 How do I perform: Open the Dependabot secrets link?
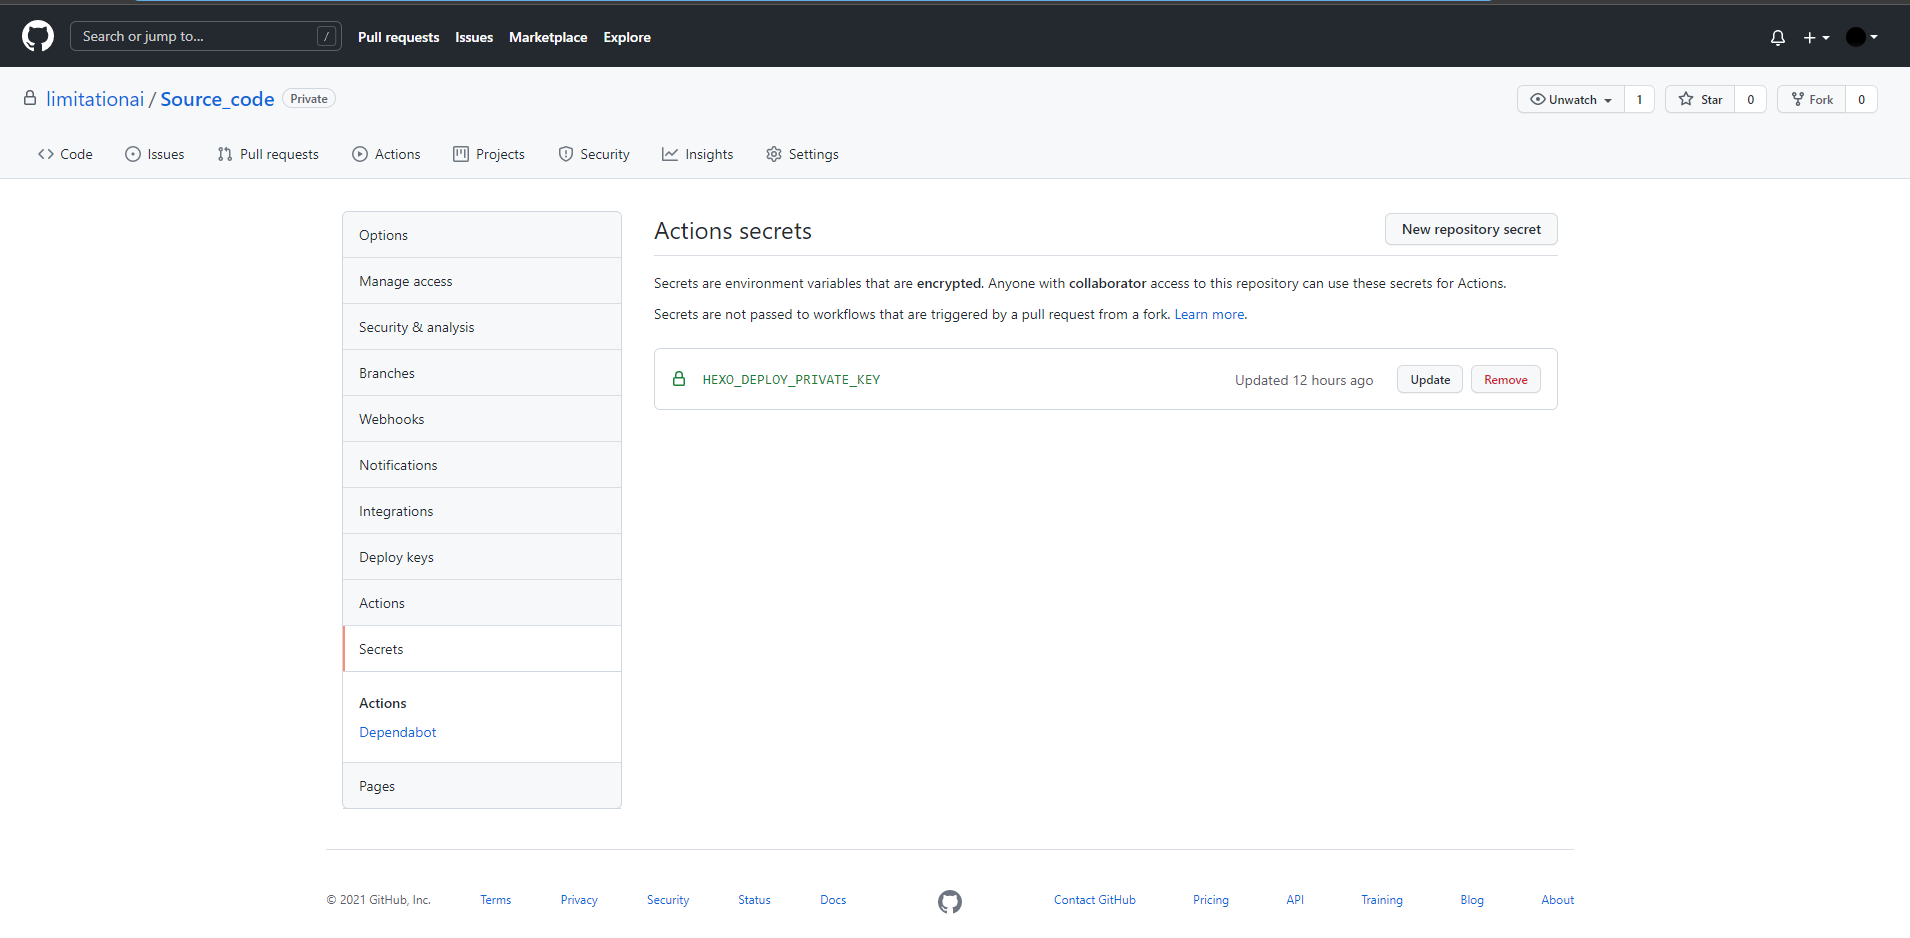(397, 732)
